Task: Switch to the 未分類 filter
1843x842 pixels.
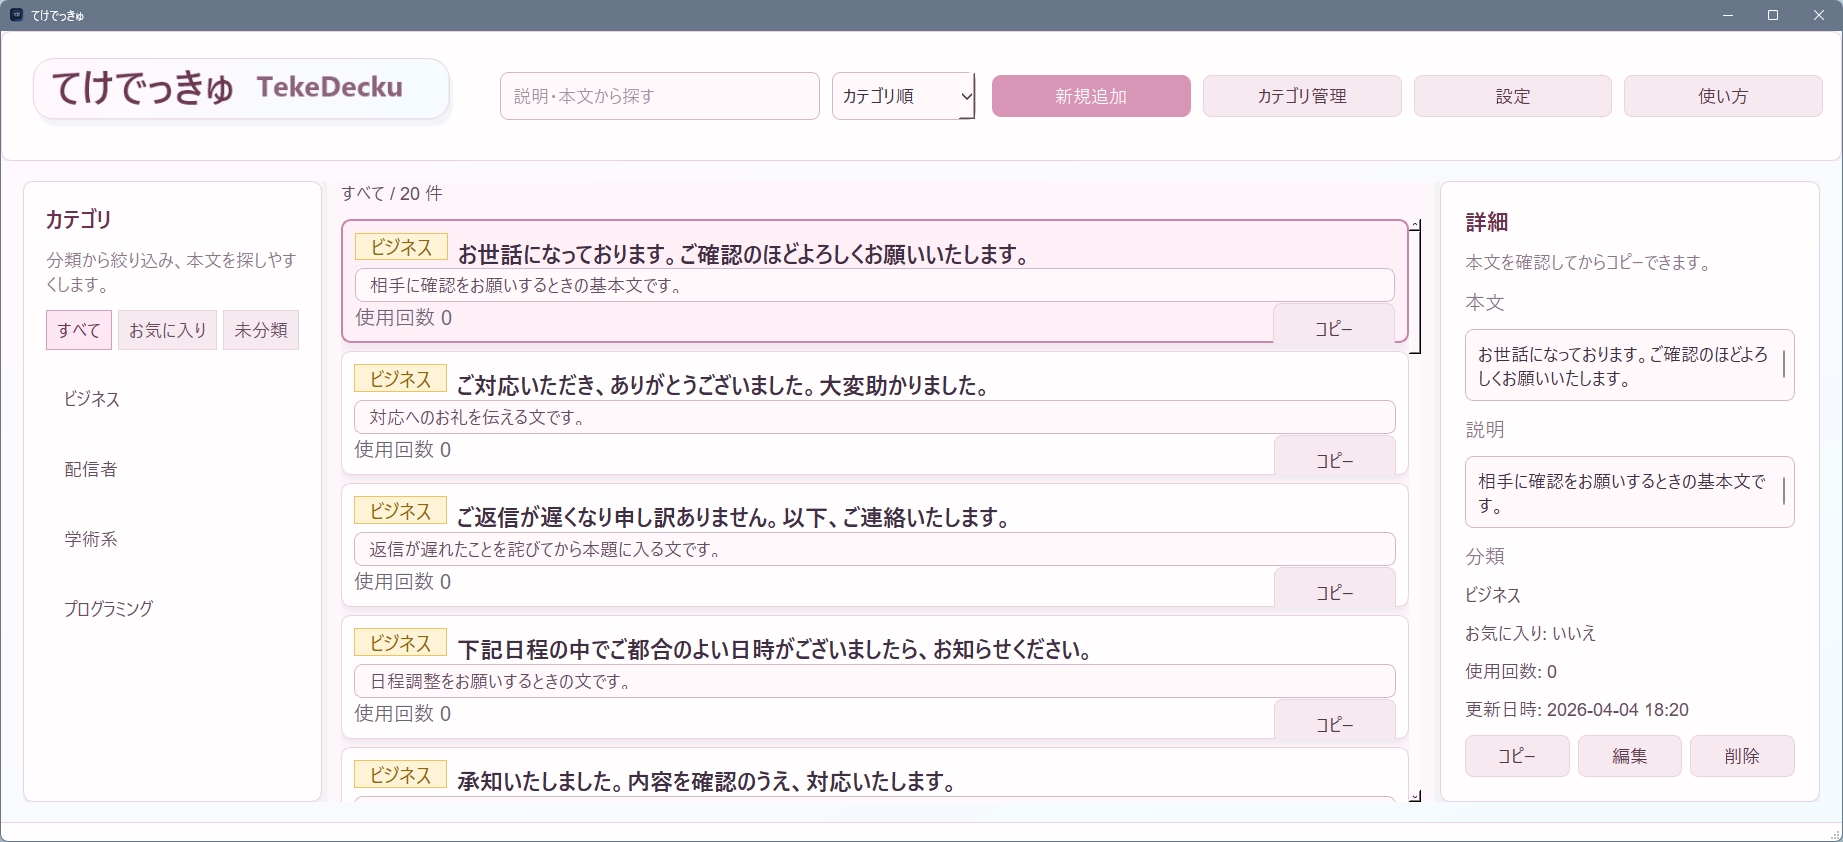Action: pyautogui.click(x=260, y=330)
